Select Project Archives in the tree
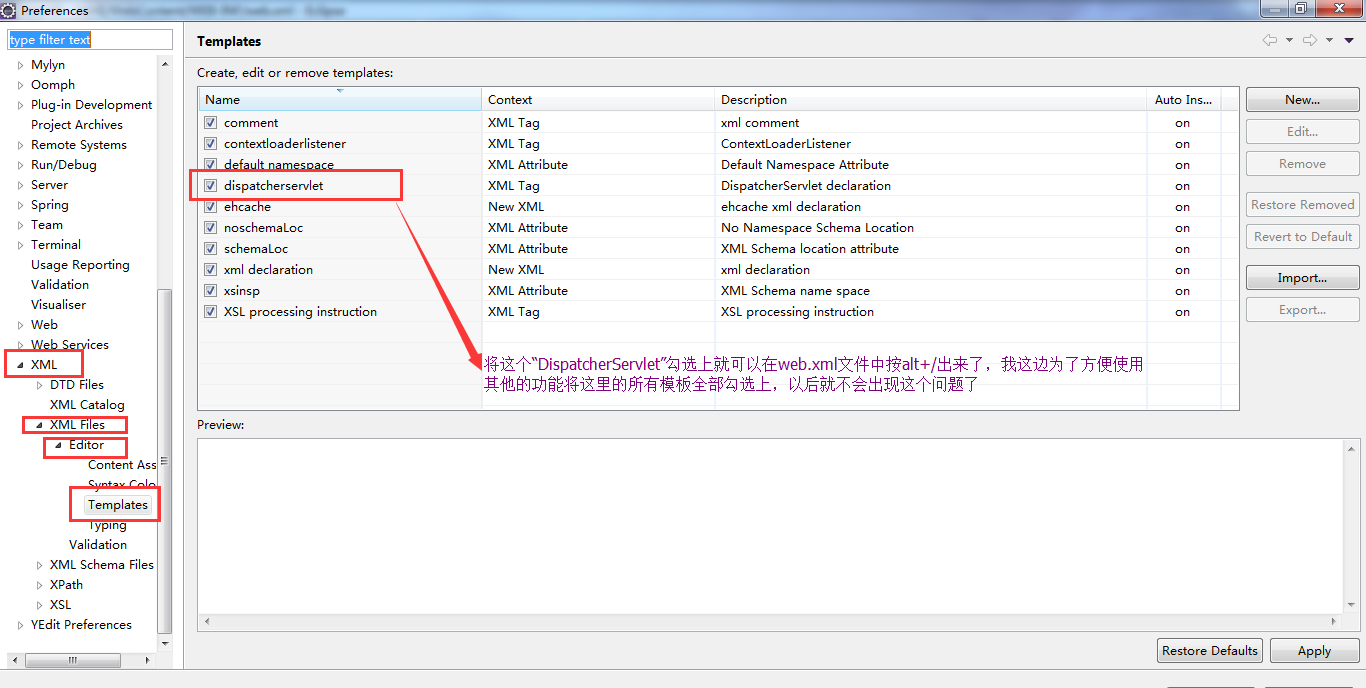 [x=77, y=125]
